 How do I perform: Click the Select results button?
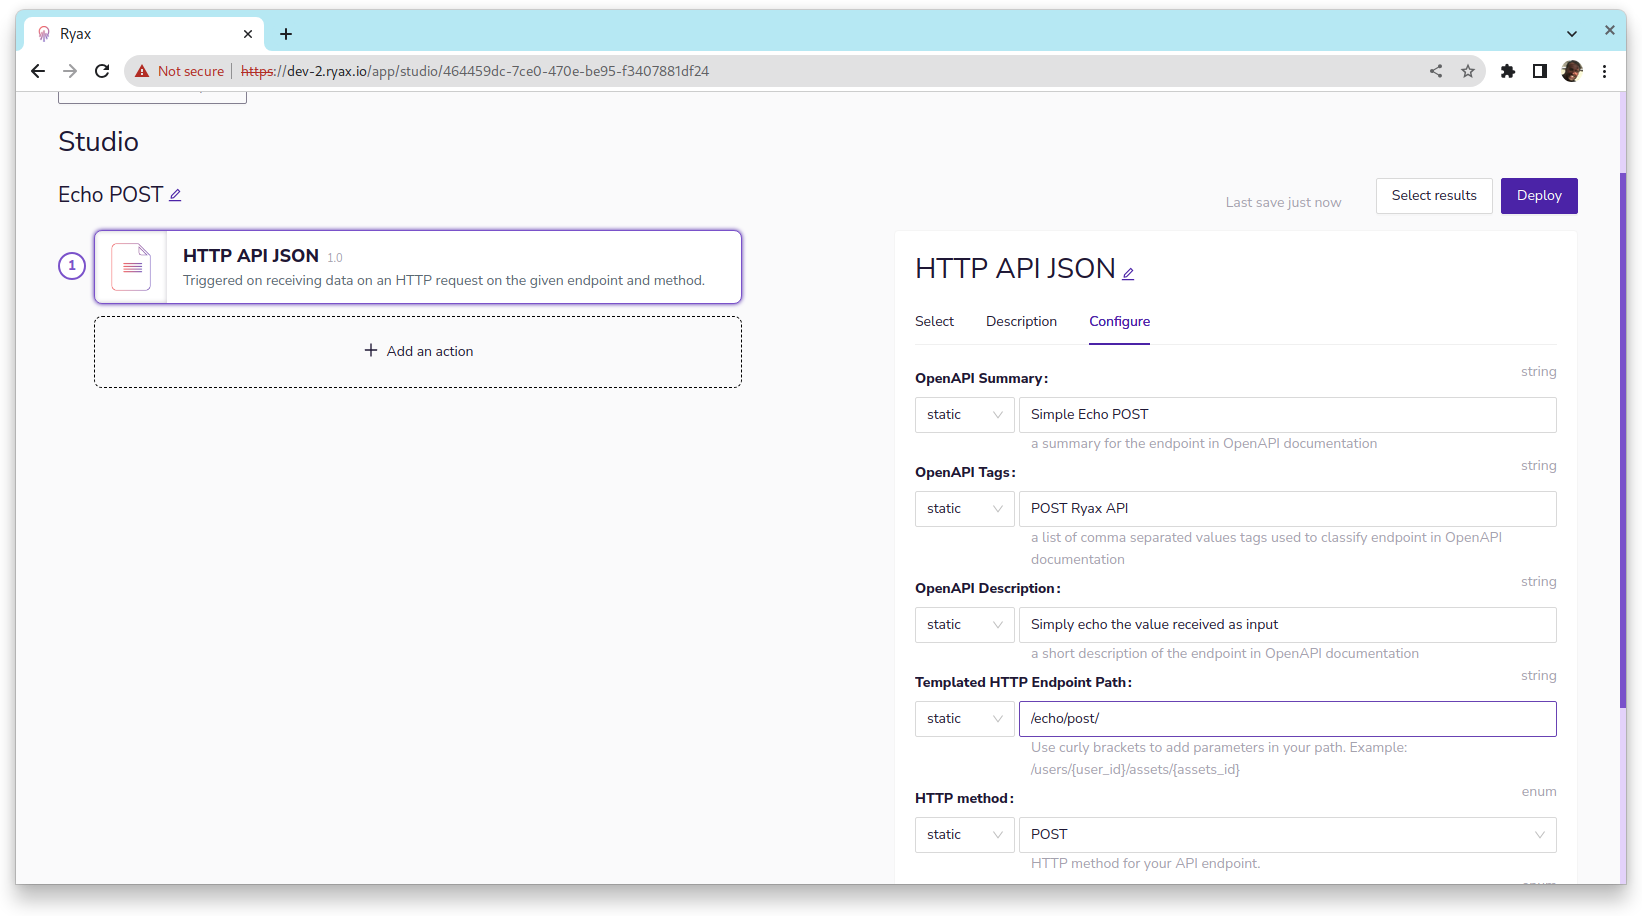point(1434,195)
